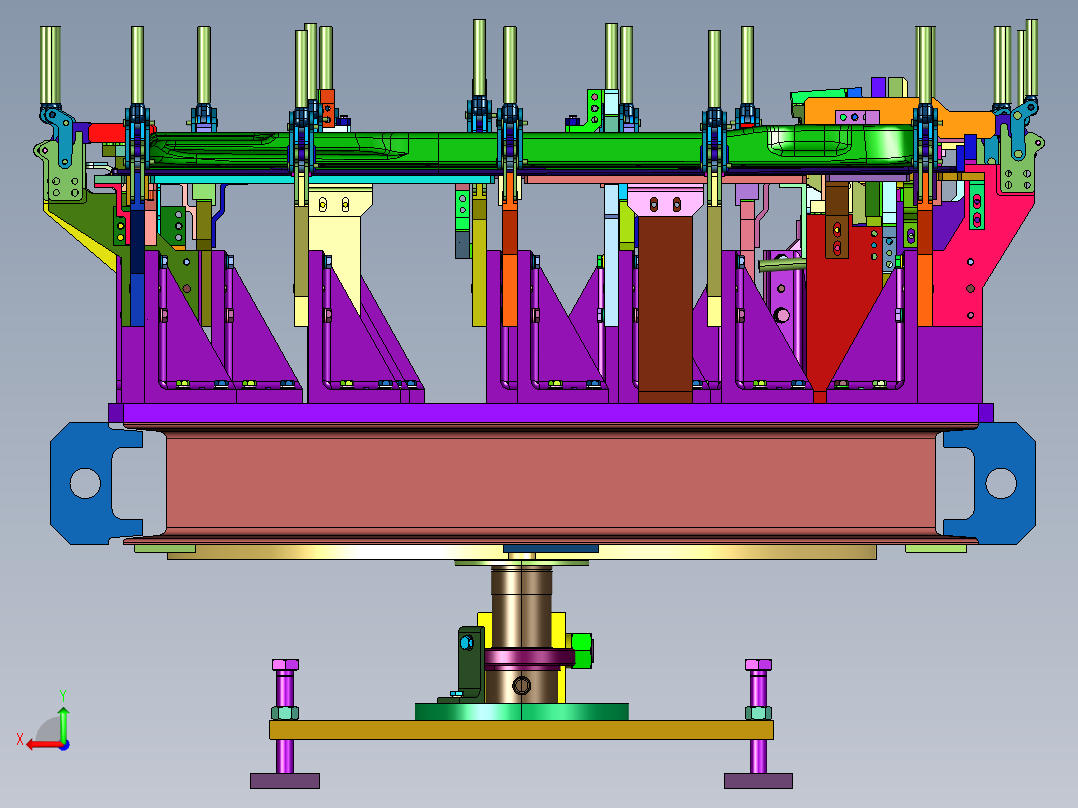The image size is (1078, 808).
Task: Select the left blue end bracket
Action: click(82, 483)
